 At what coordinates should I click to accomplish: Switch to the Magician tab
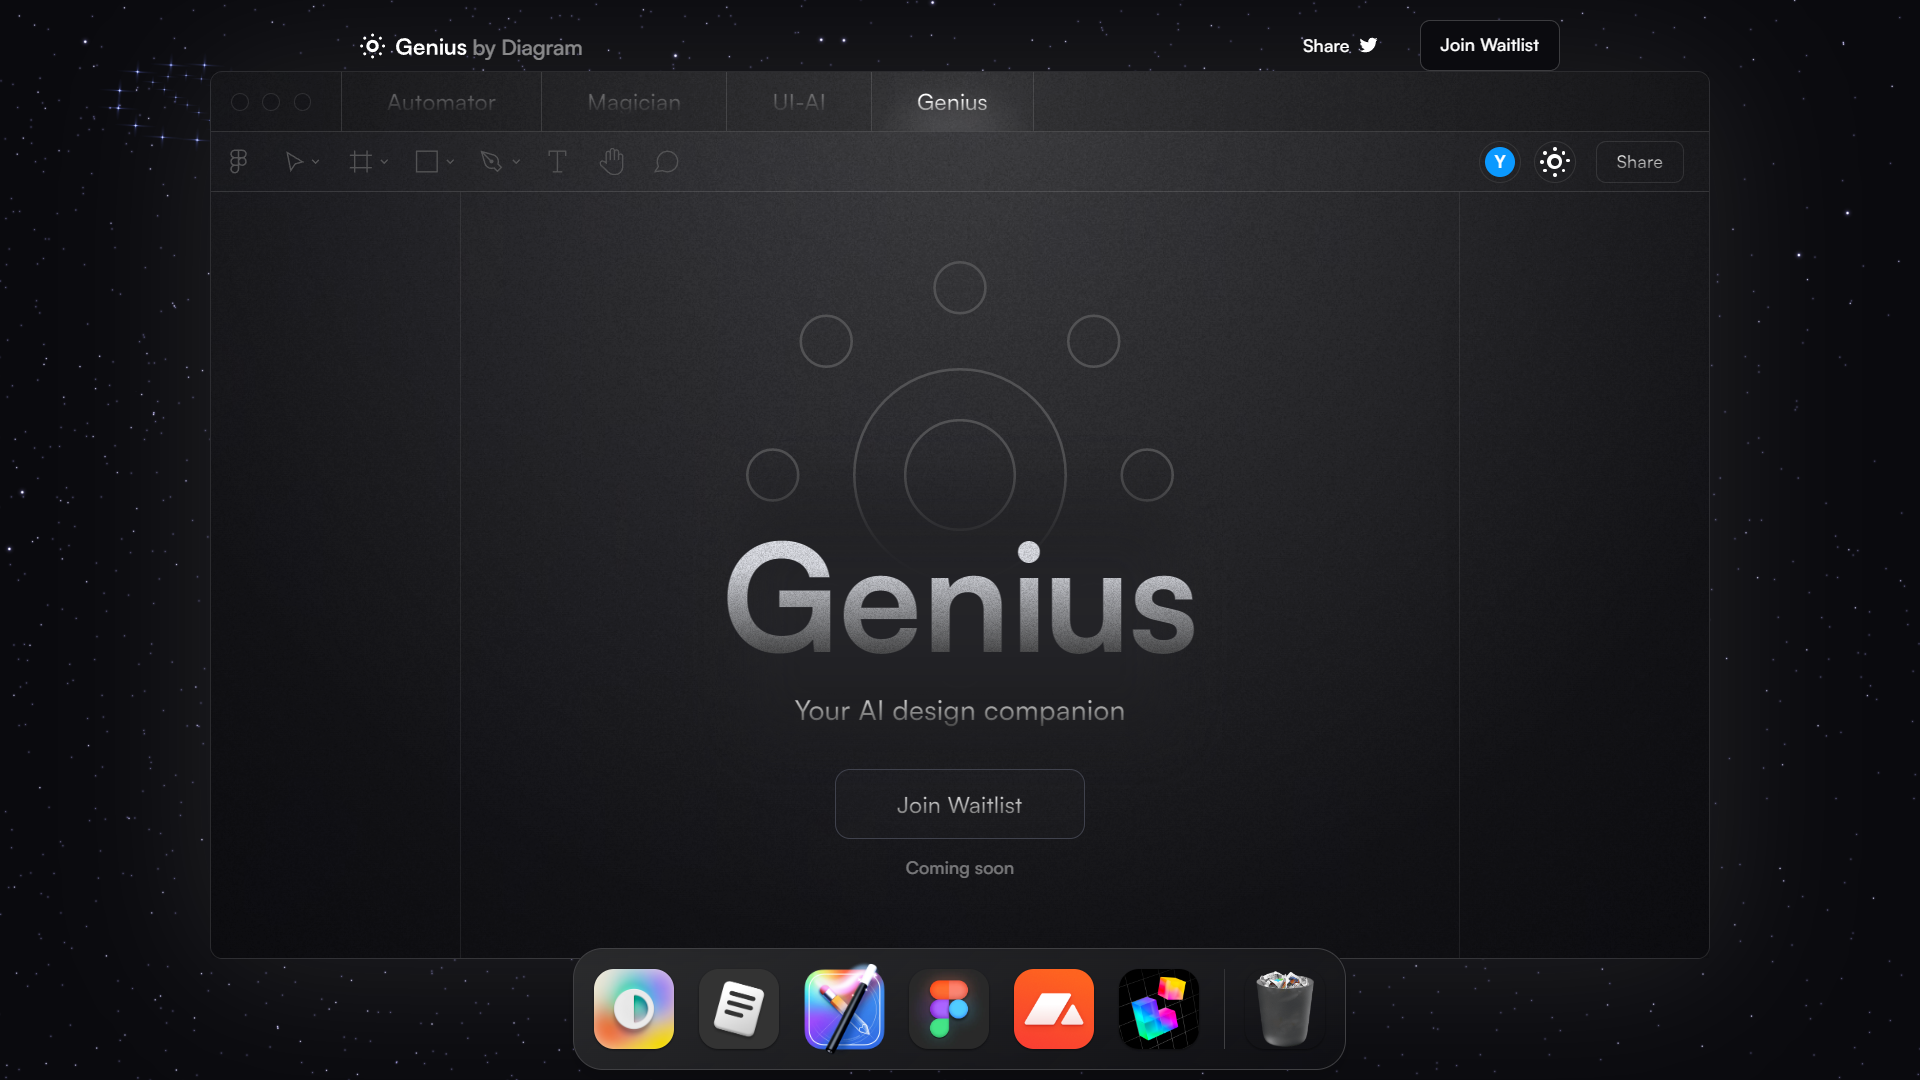(x=634, y=102)
